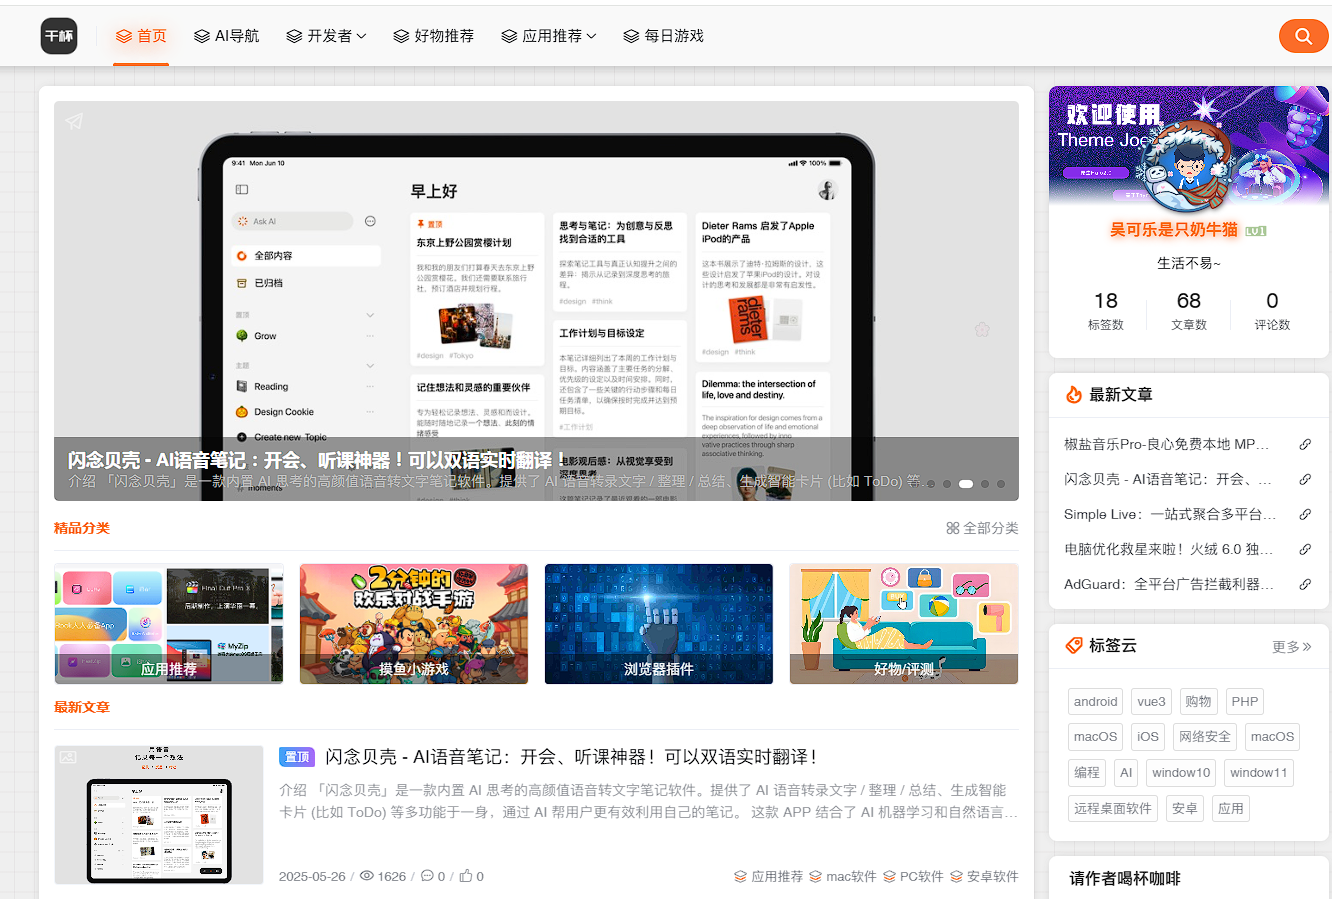Viewport: 1332px width, 899px height.
Task: Select the android tag
Action: [x=1096, y=702]
